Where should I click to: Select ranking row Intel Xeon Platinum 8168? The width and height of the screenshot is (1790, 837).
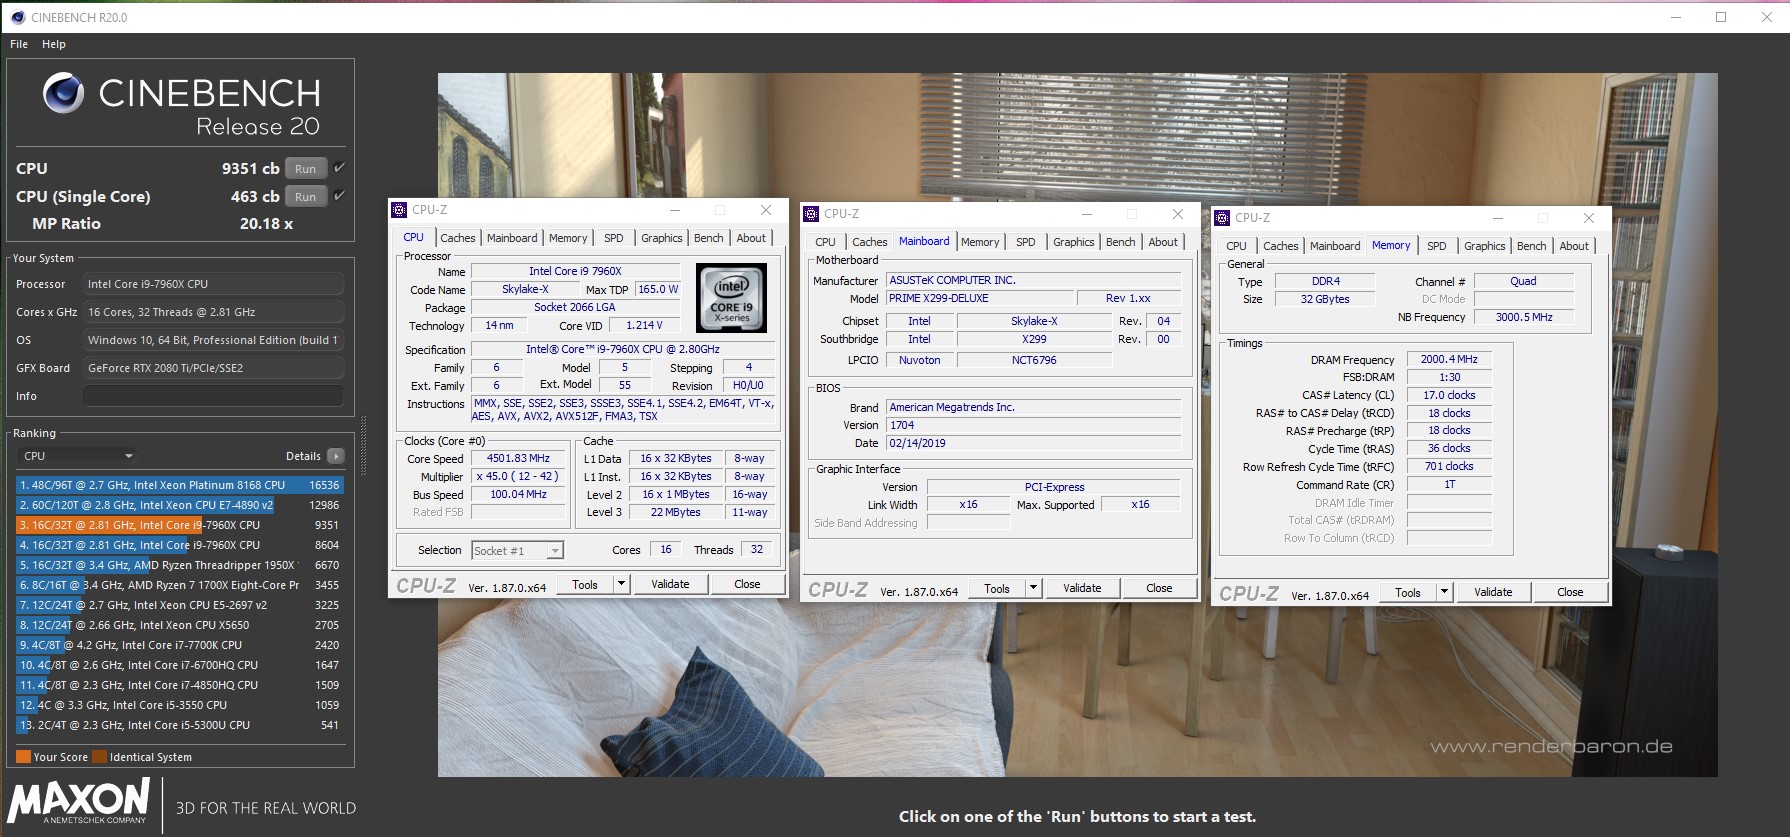pos(180,485)
